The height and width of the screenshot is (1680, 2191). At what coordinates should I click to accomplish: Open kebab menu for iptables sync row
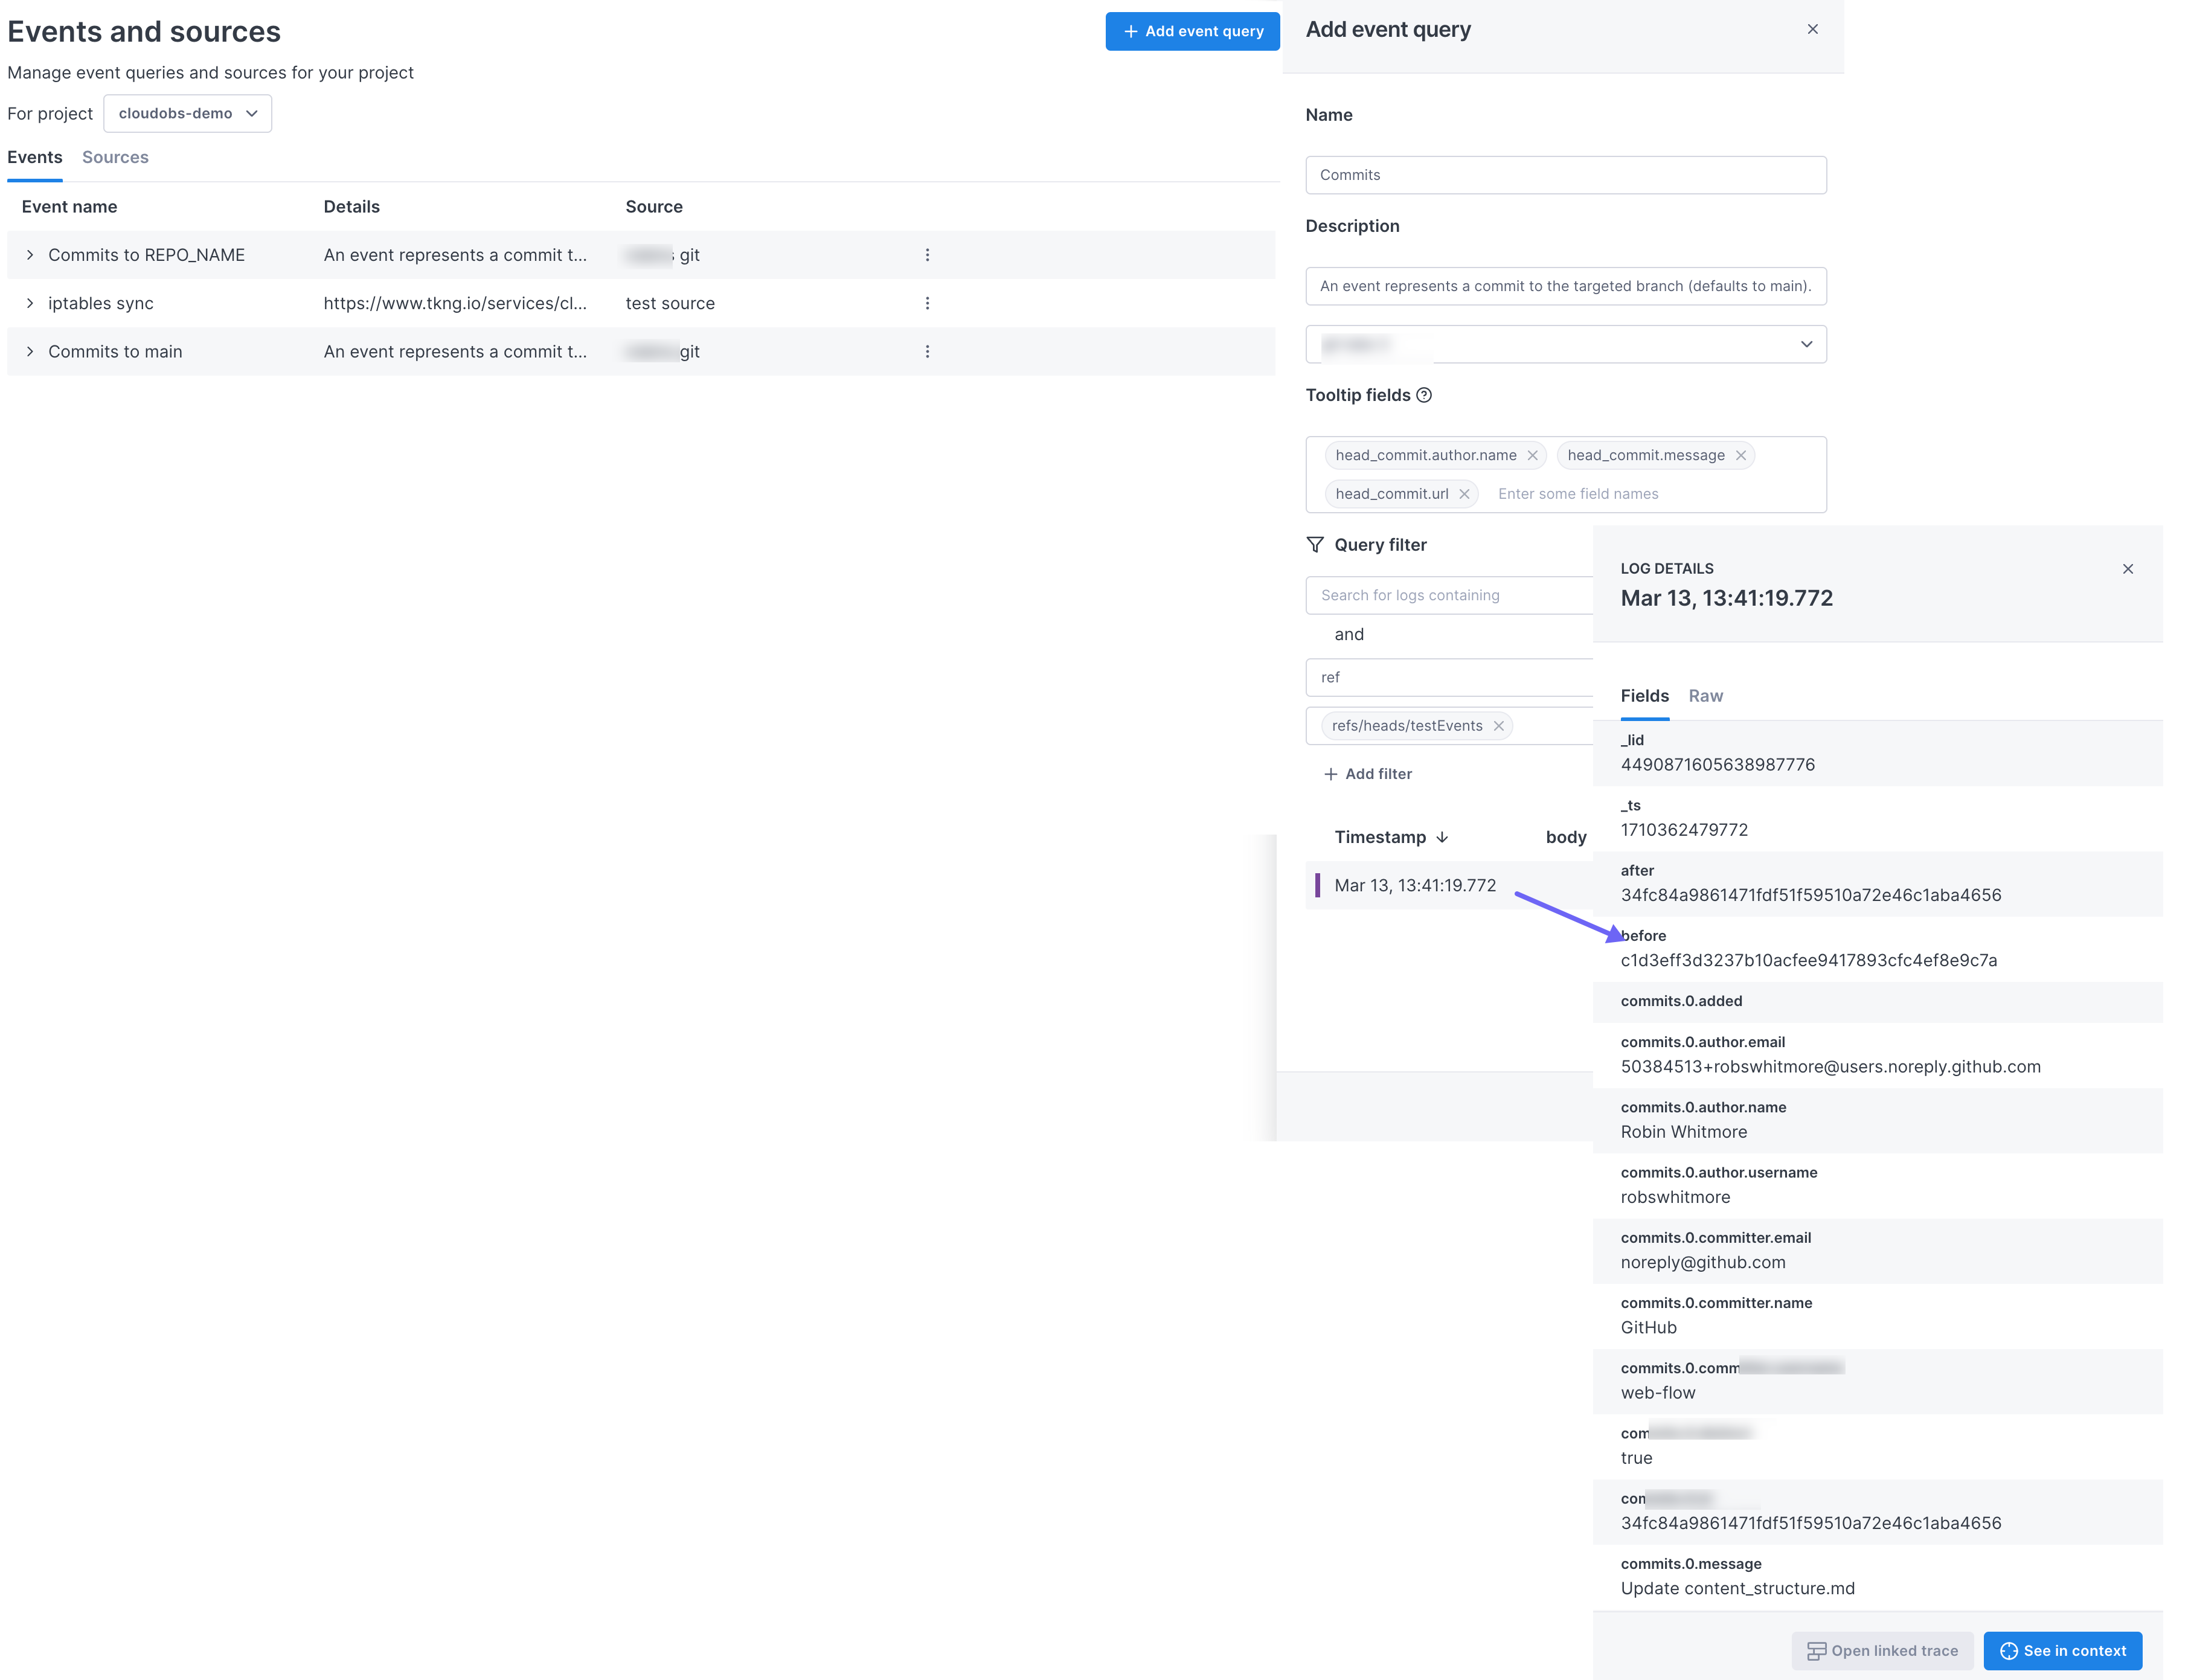coord(927,302)
